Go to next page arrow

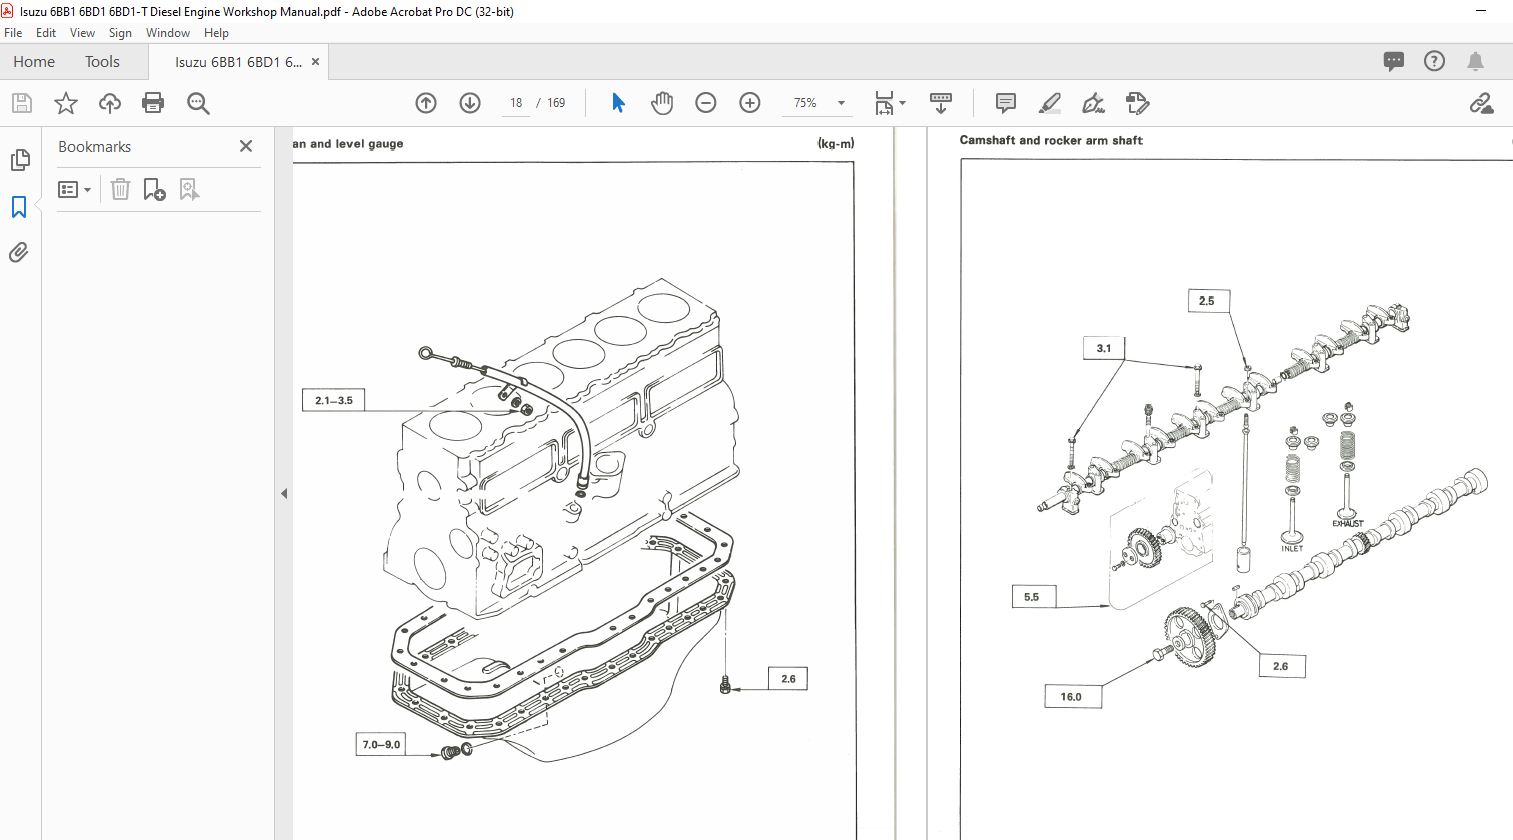[x=470, y=103]
